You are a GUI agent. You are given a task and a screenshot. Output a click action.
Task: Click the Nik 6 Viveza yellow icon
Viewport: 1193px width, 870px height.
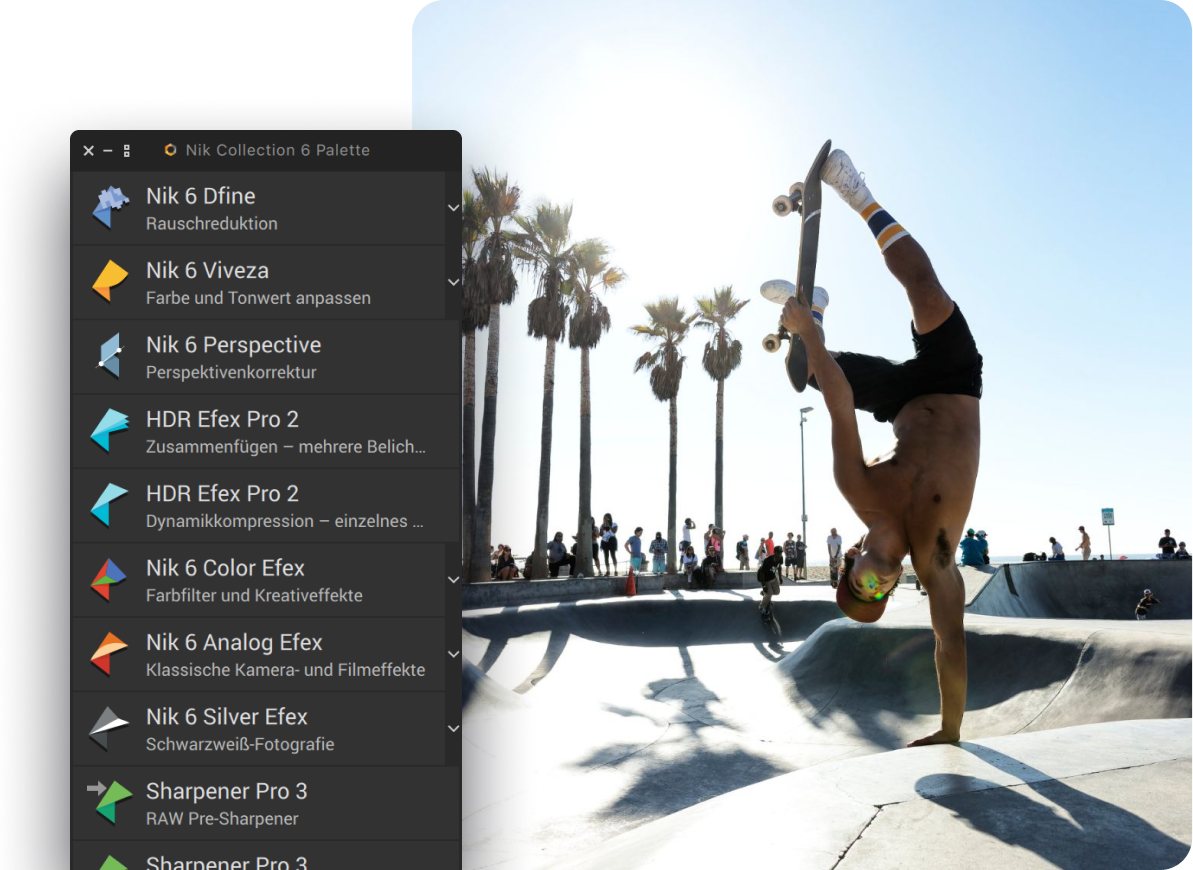coord(110,282)
